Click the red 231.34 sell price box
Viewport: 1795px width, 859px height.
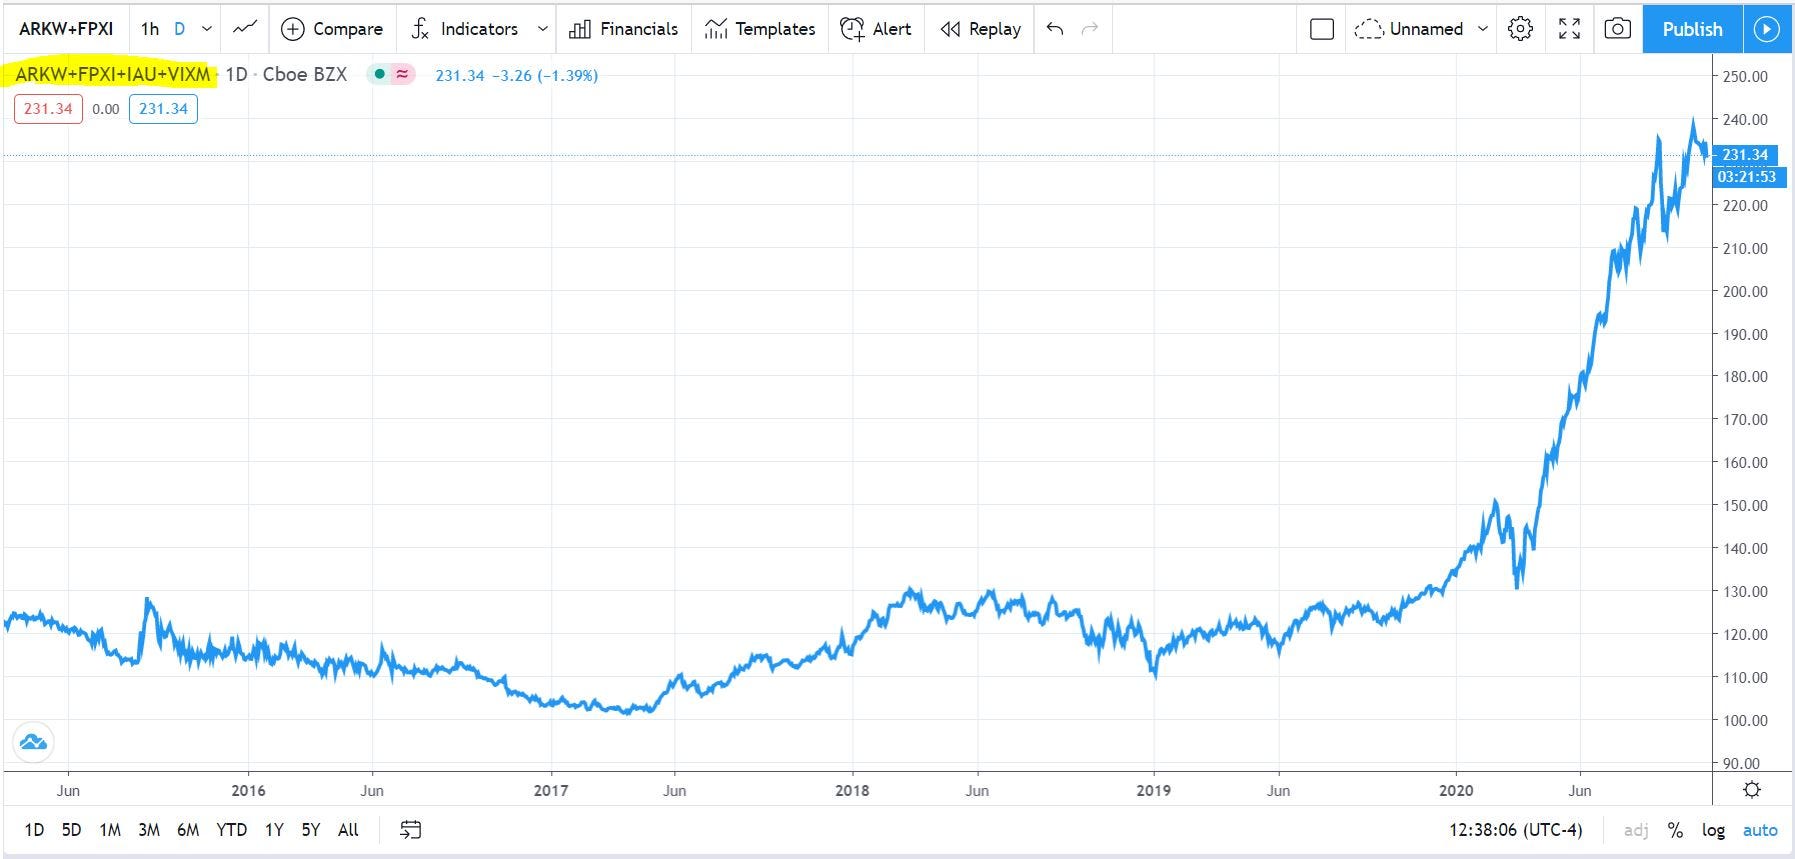[x=48, y=109]
